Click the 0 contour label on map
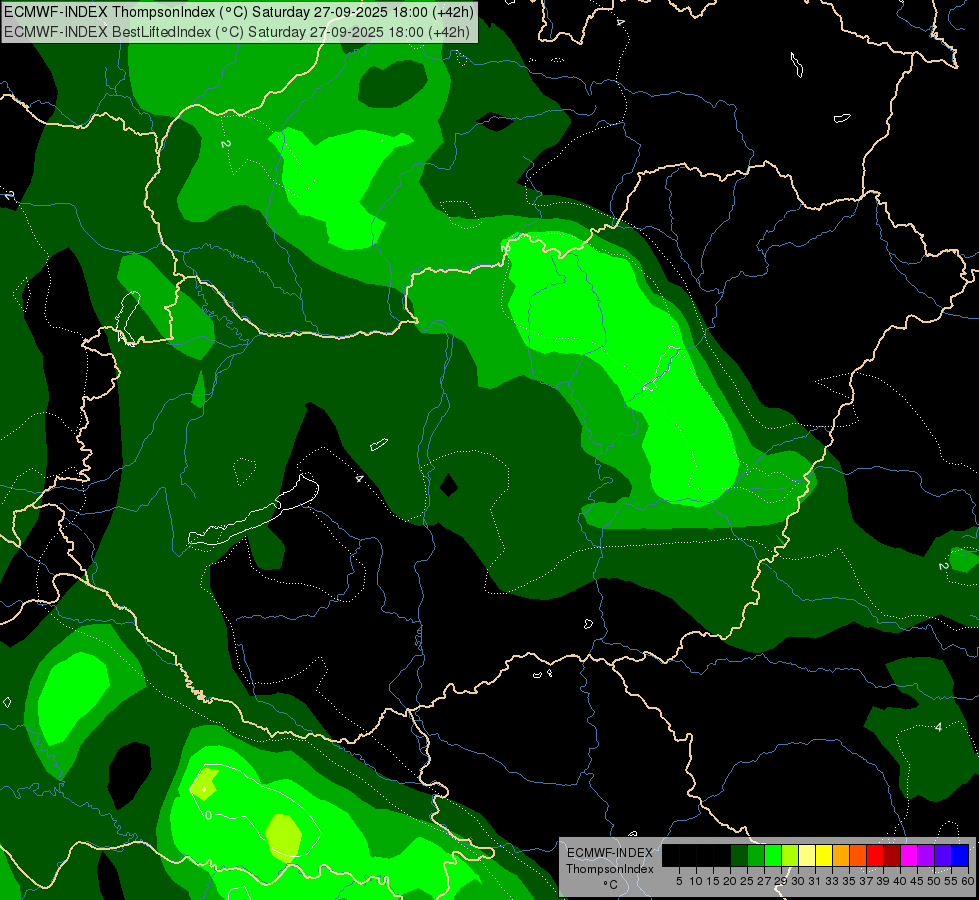 209,814
